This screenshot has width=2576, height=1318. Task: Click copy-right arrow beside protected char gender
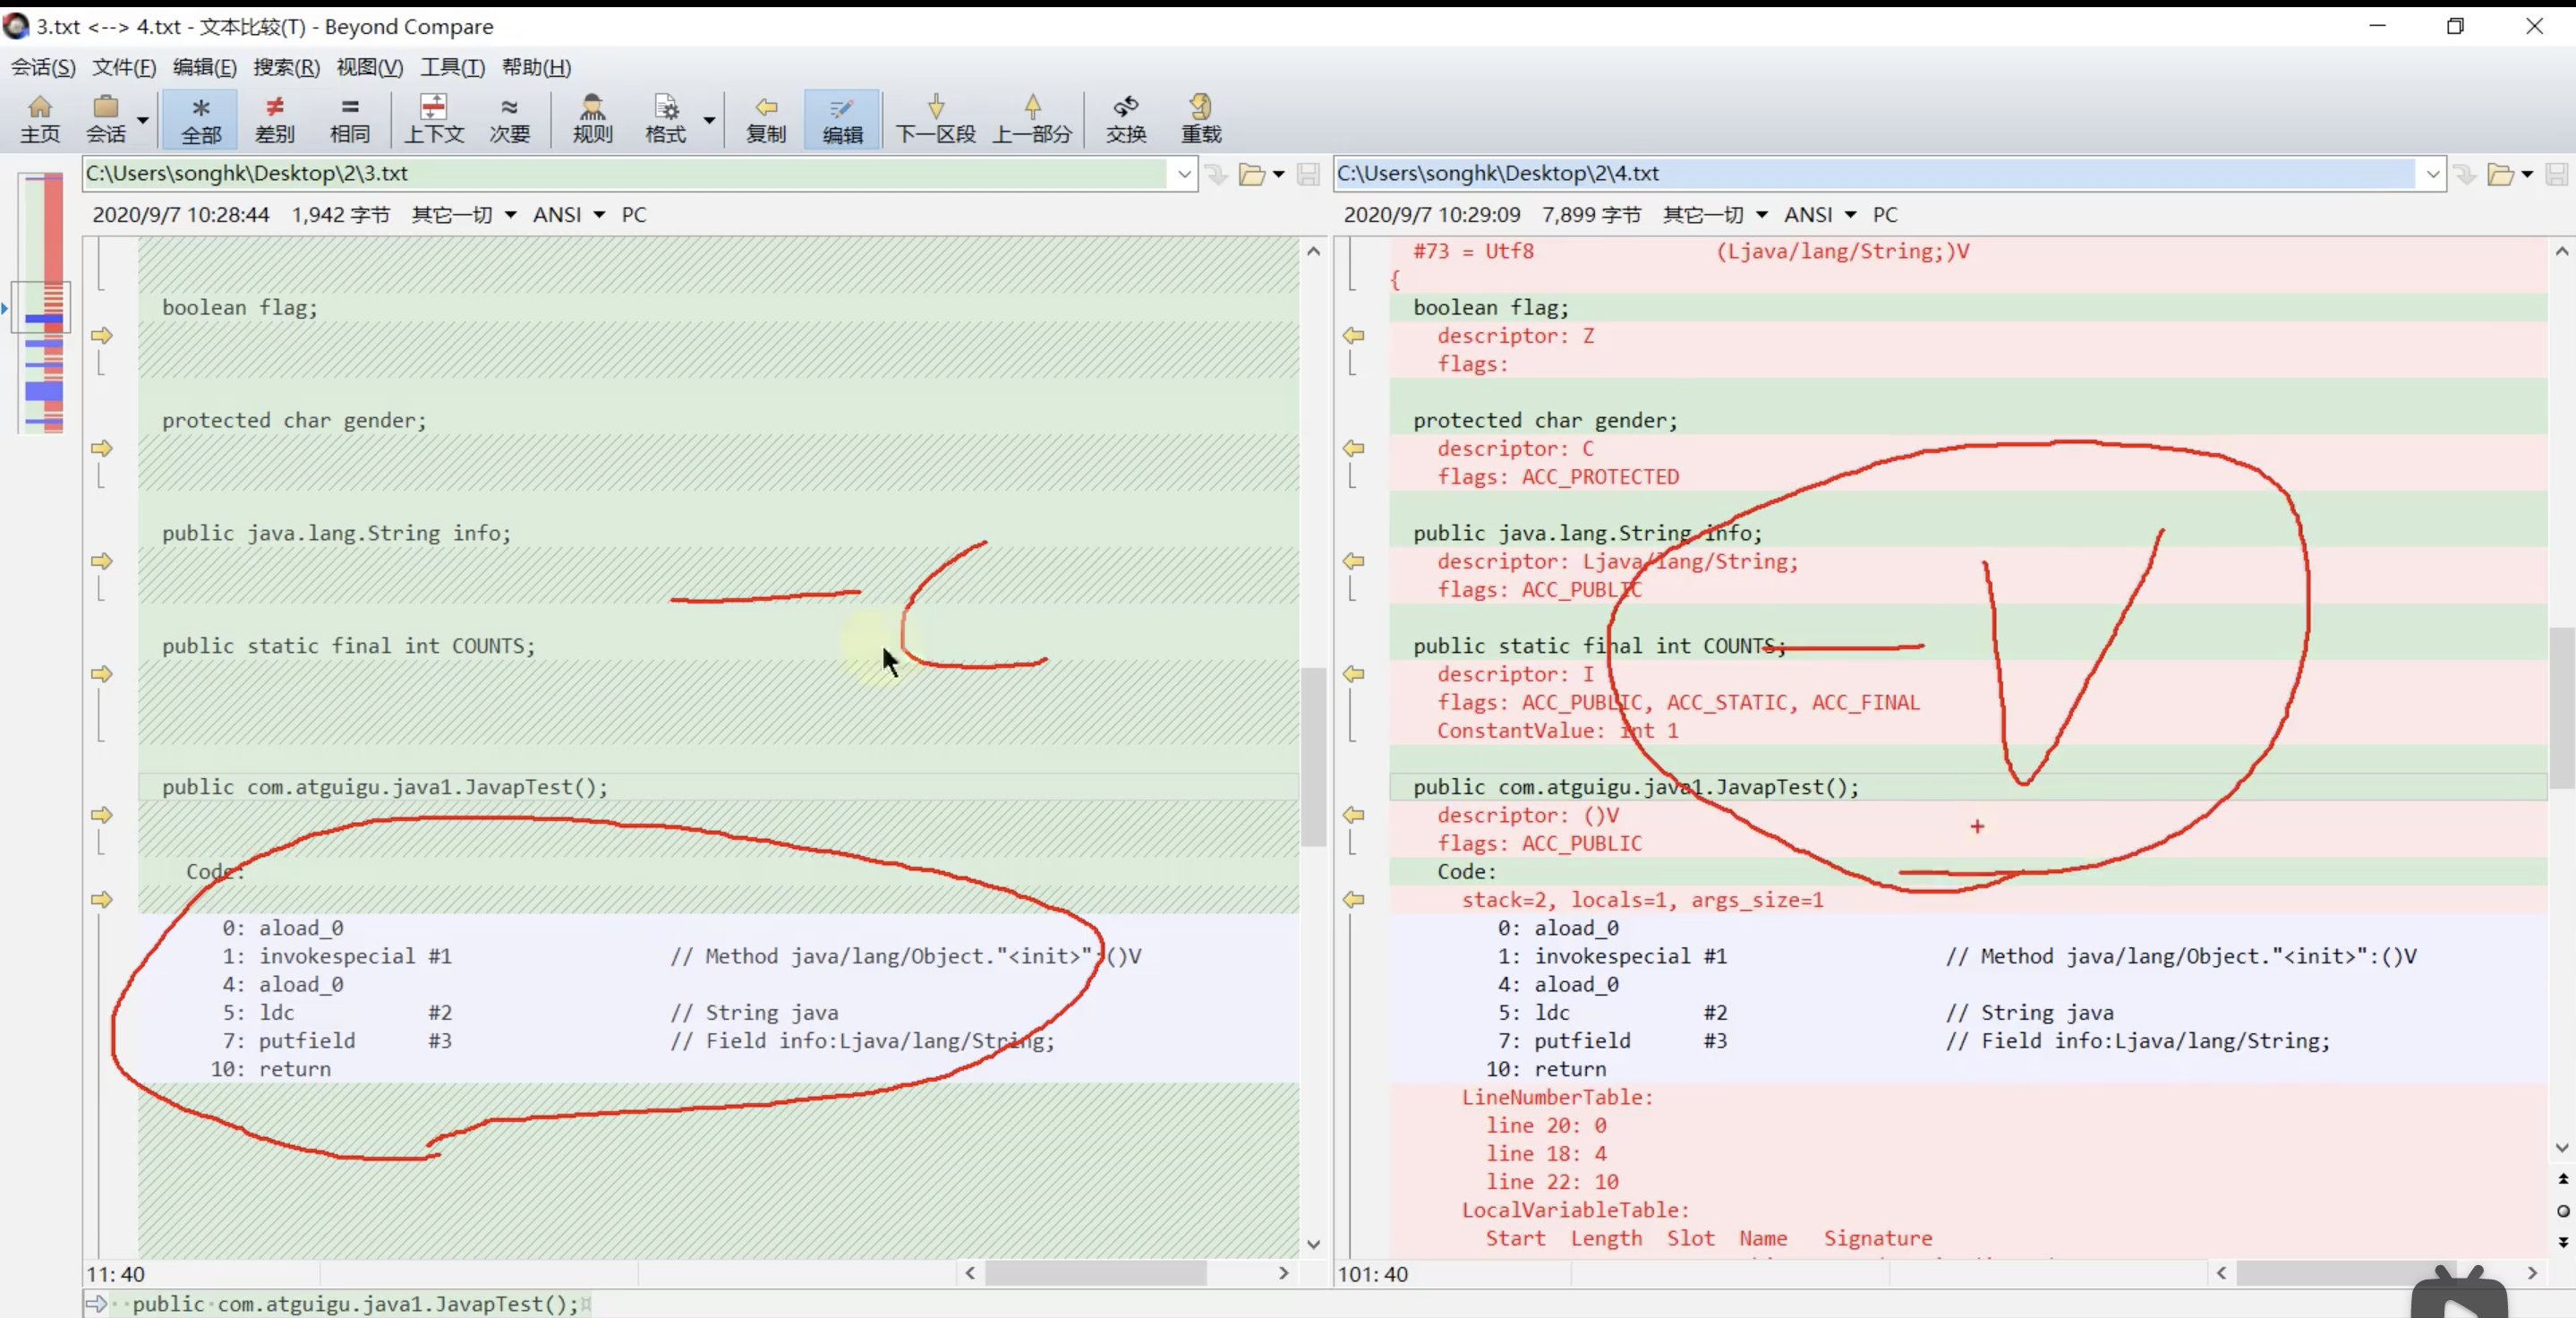coord(102,448)
